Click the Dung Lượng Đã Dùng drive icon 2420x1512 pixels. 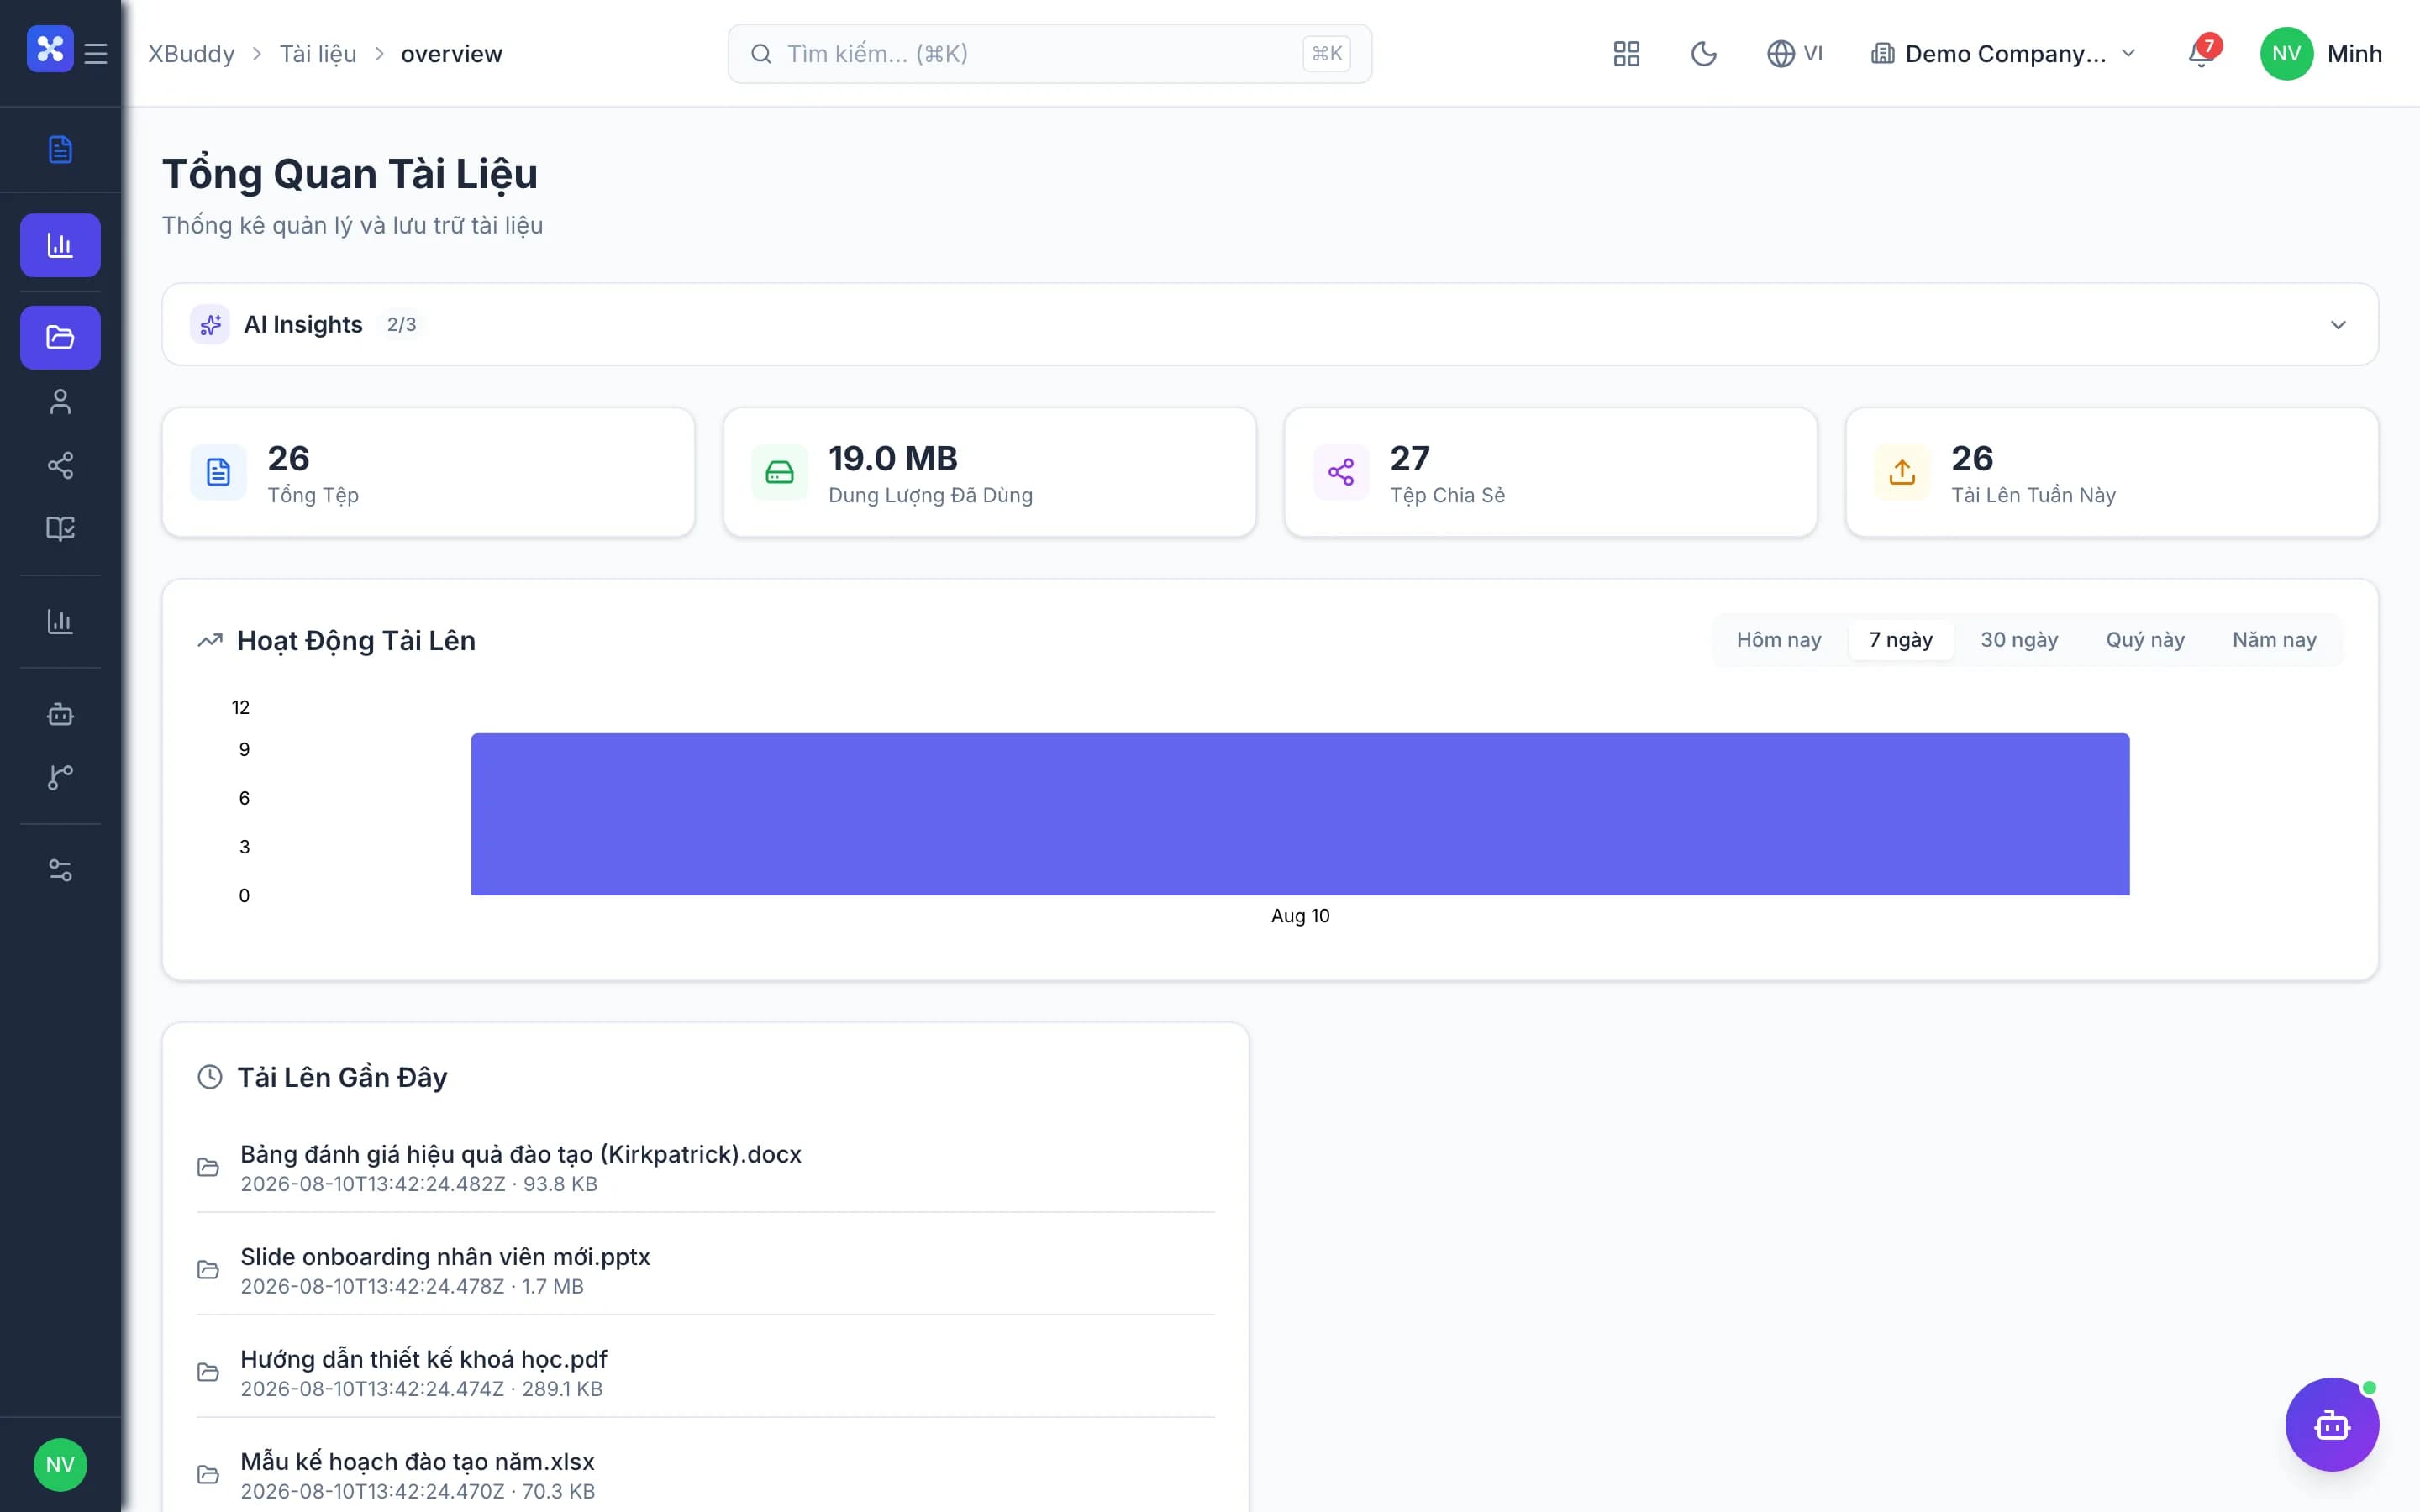780,472
